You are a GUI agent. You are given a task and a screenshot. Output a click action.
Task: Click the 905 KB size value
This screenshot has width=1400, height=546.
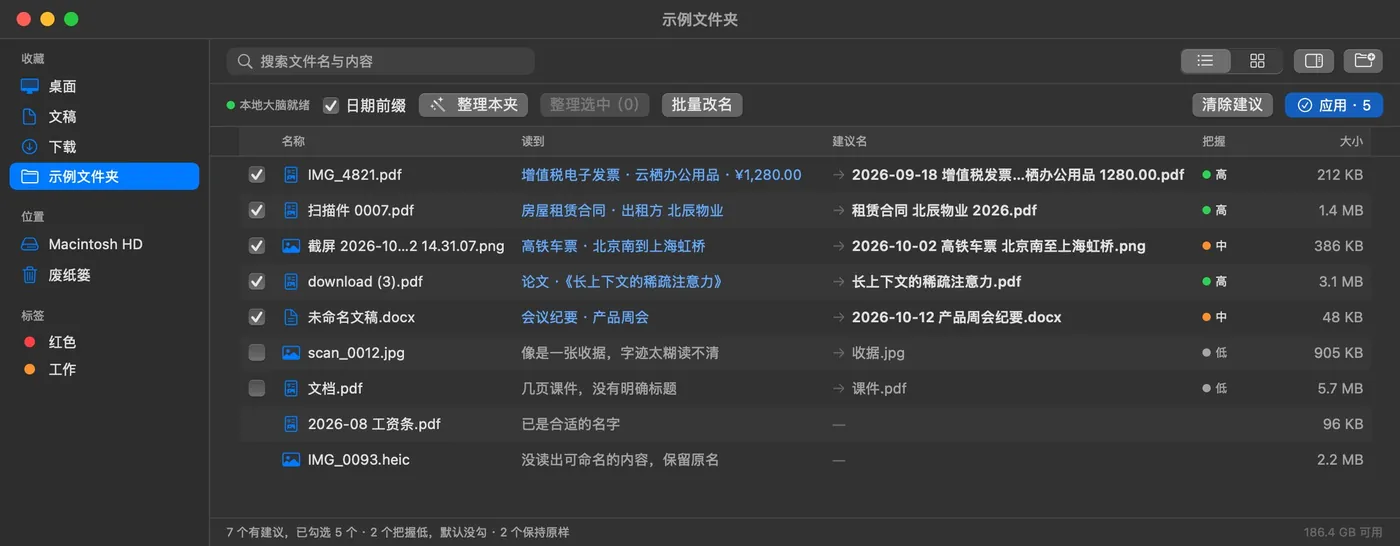tap(1338, 353)
